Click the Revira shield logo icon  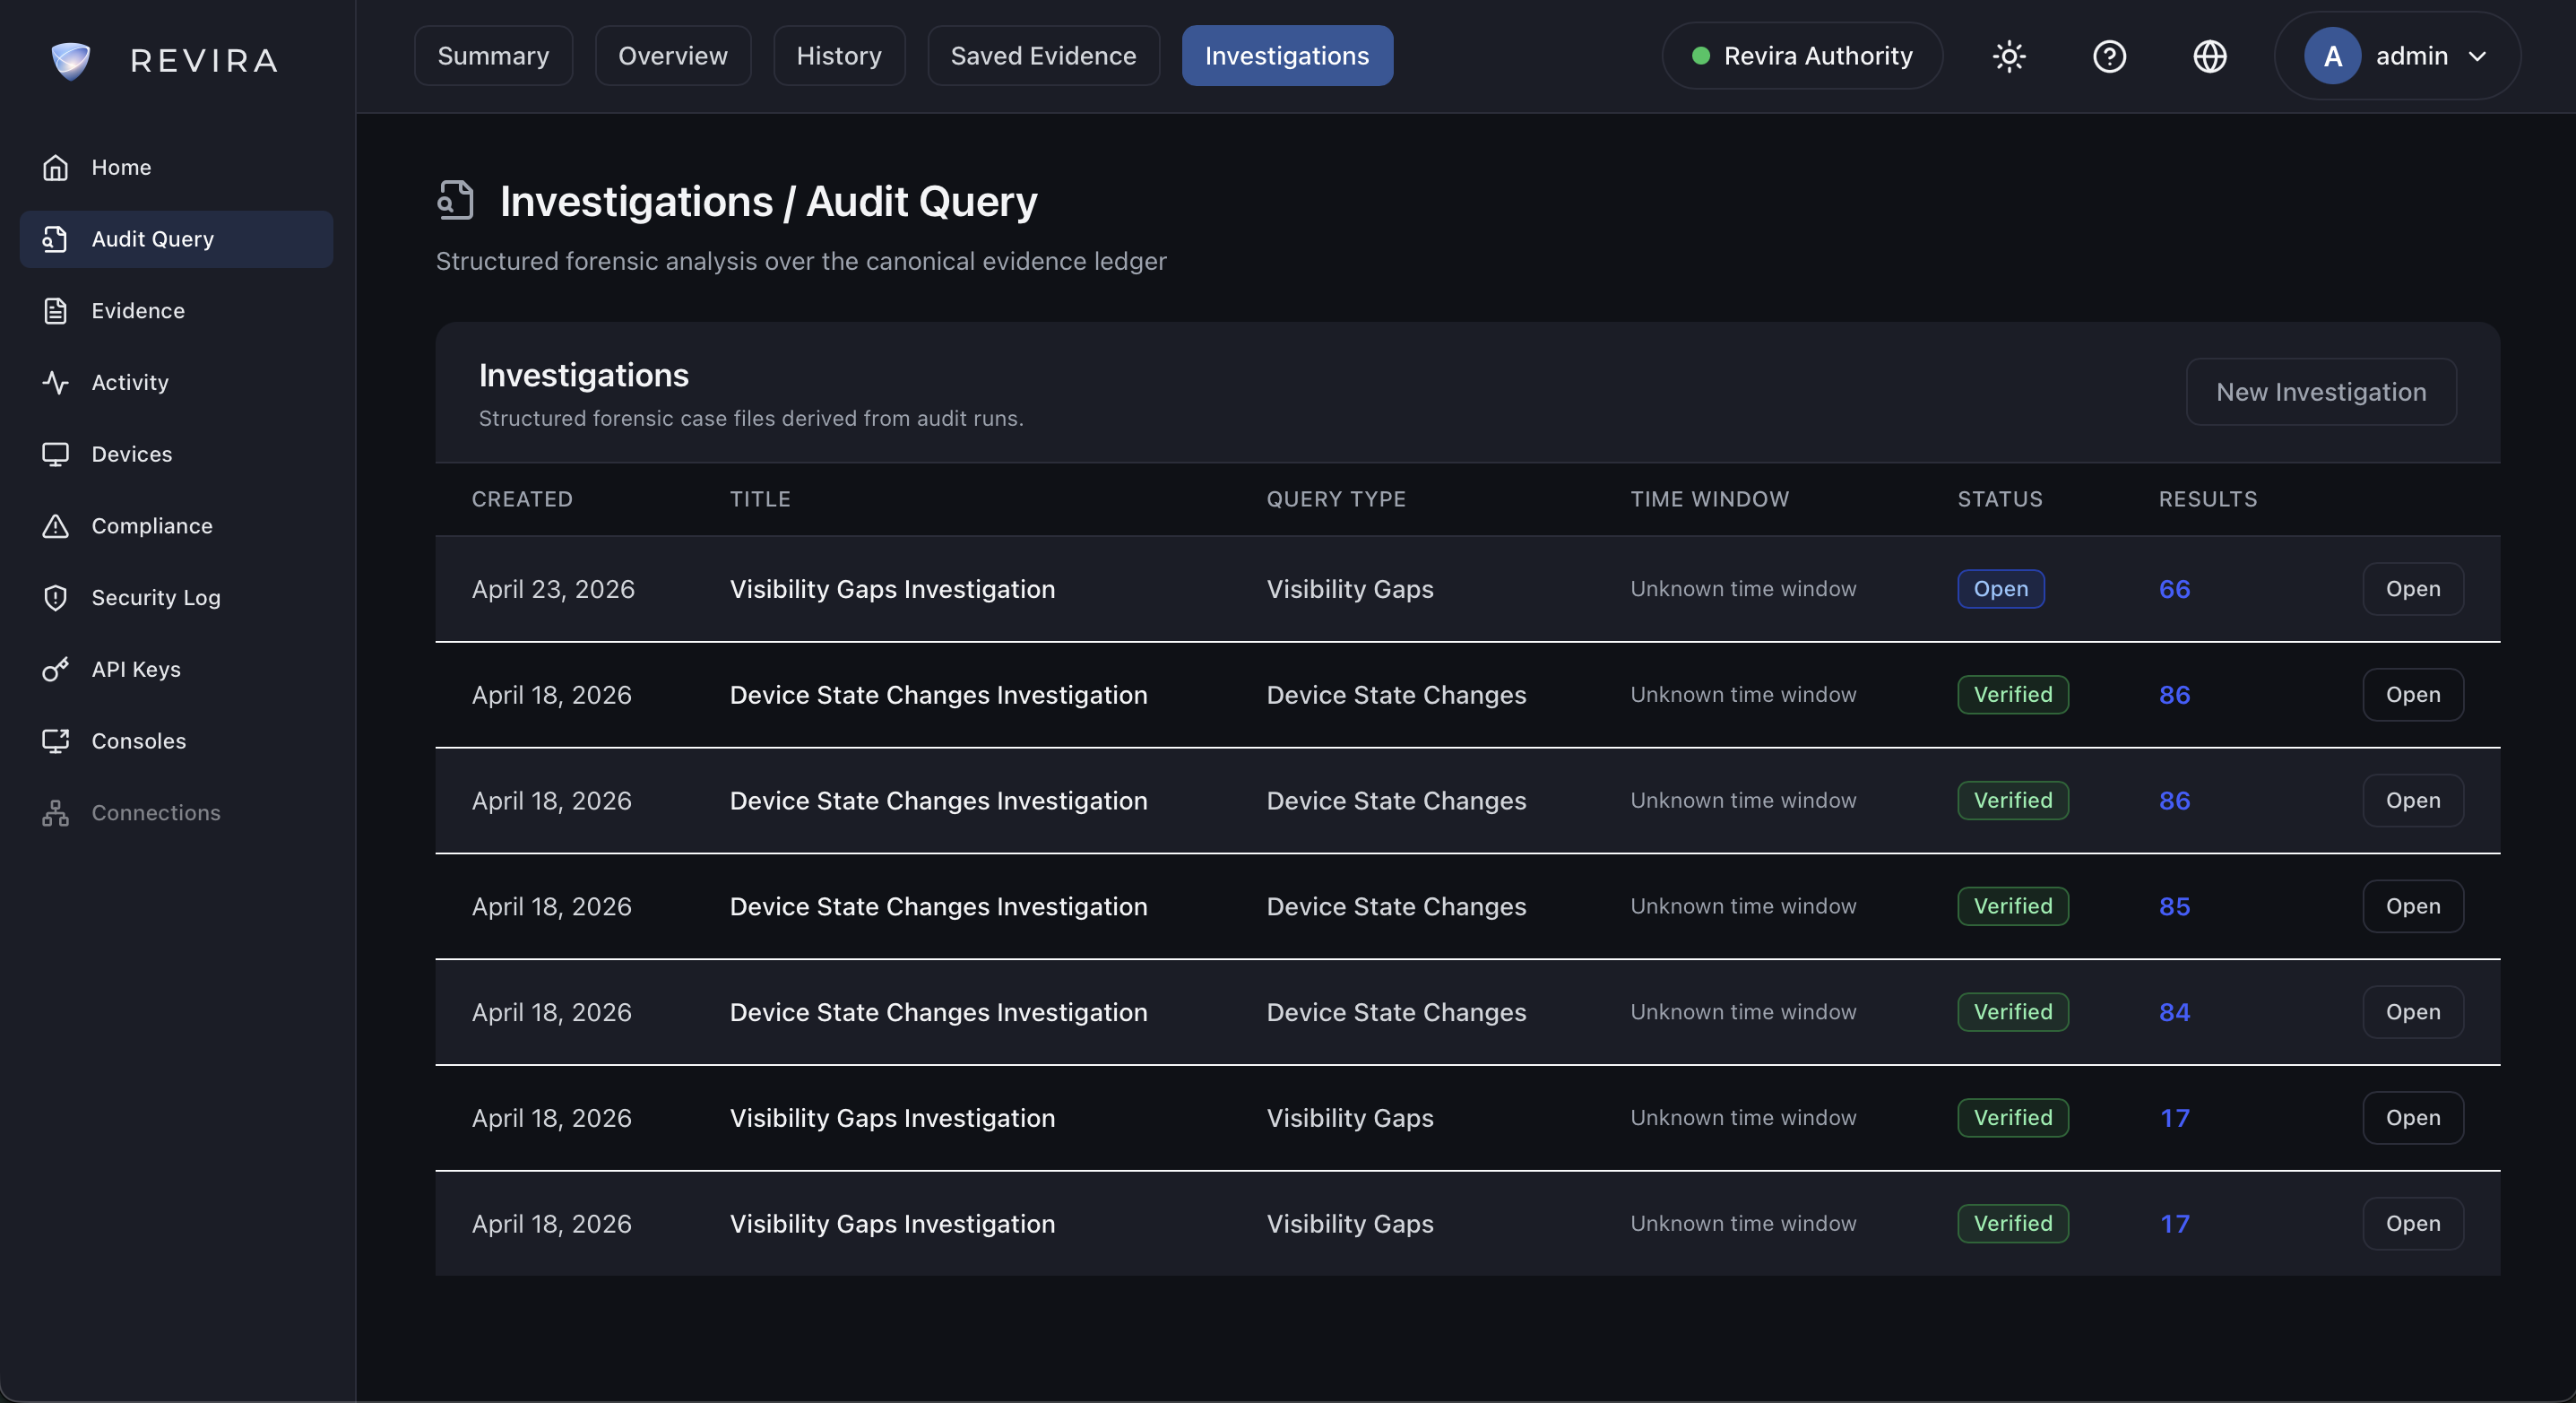tap(70, 60)
